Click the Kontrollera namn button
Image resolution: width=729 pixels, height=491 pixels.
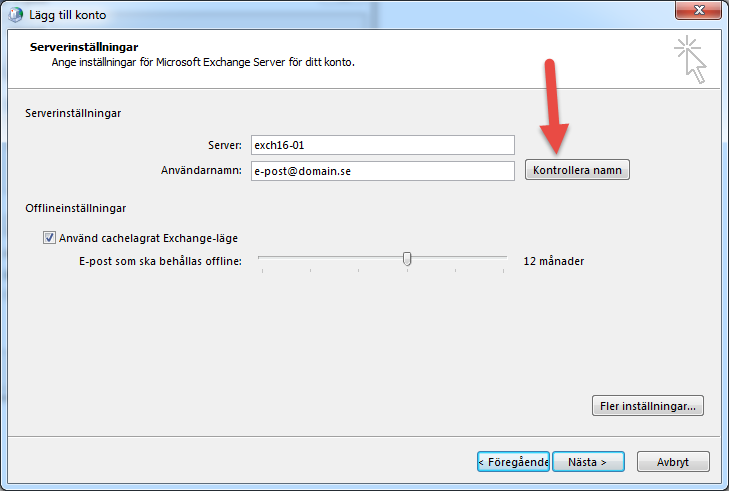point(577,170)
